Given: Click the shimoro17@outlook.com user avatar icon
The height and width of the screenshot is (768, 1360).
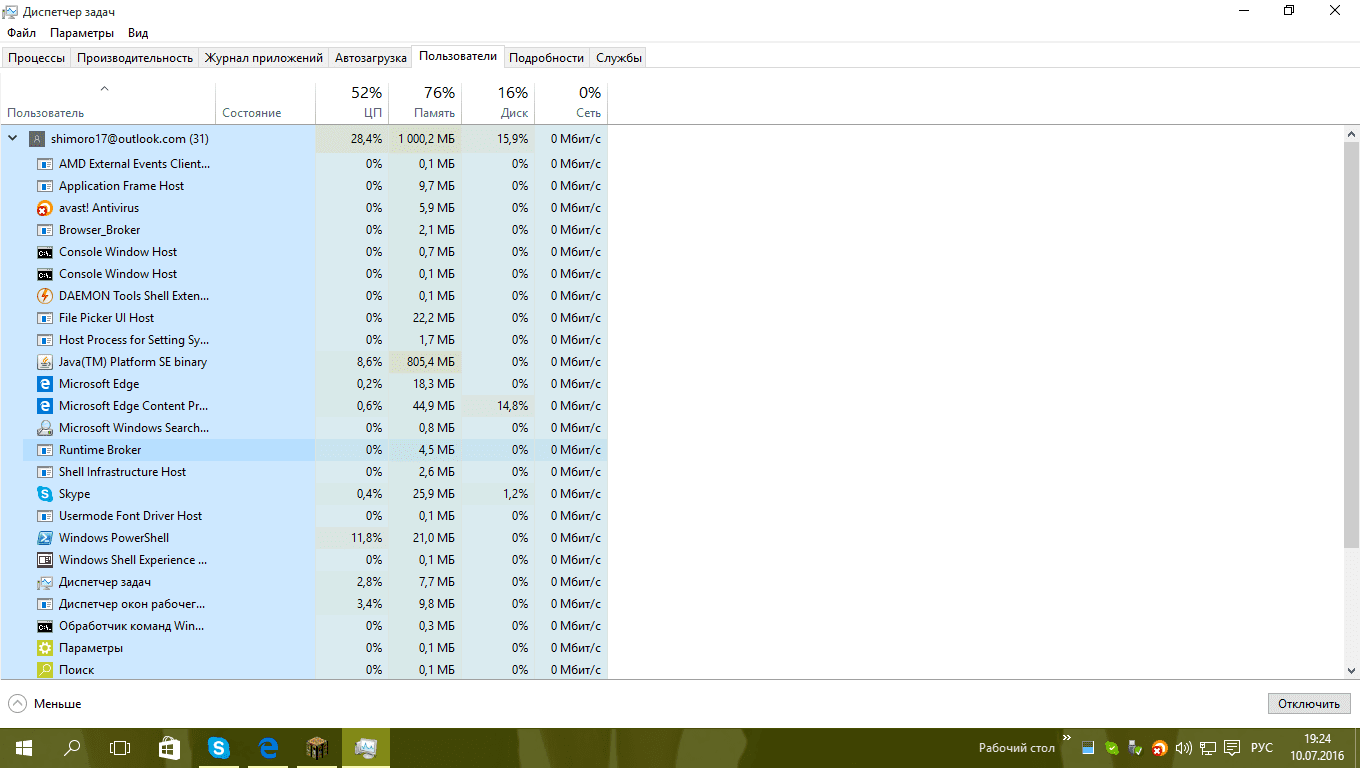Looking at the screenshot, I should (x=37, y=139).
